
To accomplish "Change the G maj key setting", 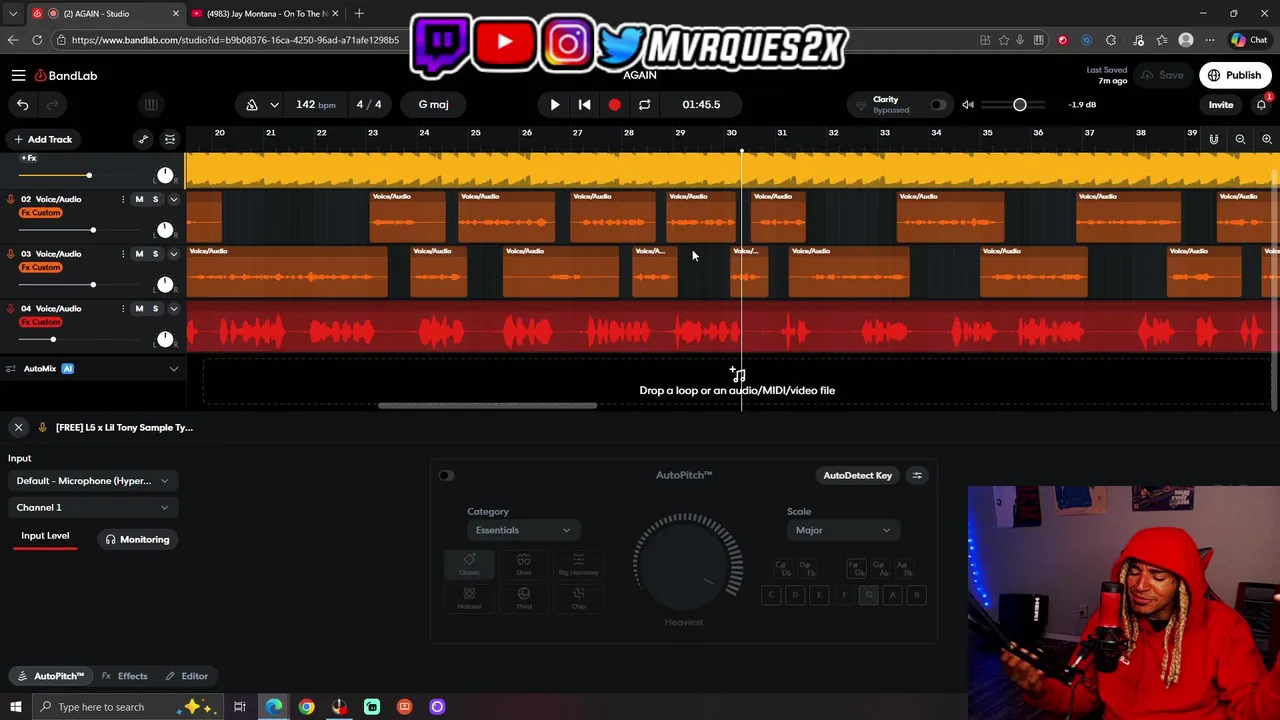I will [433, 104].
